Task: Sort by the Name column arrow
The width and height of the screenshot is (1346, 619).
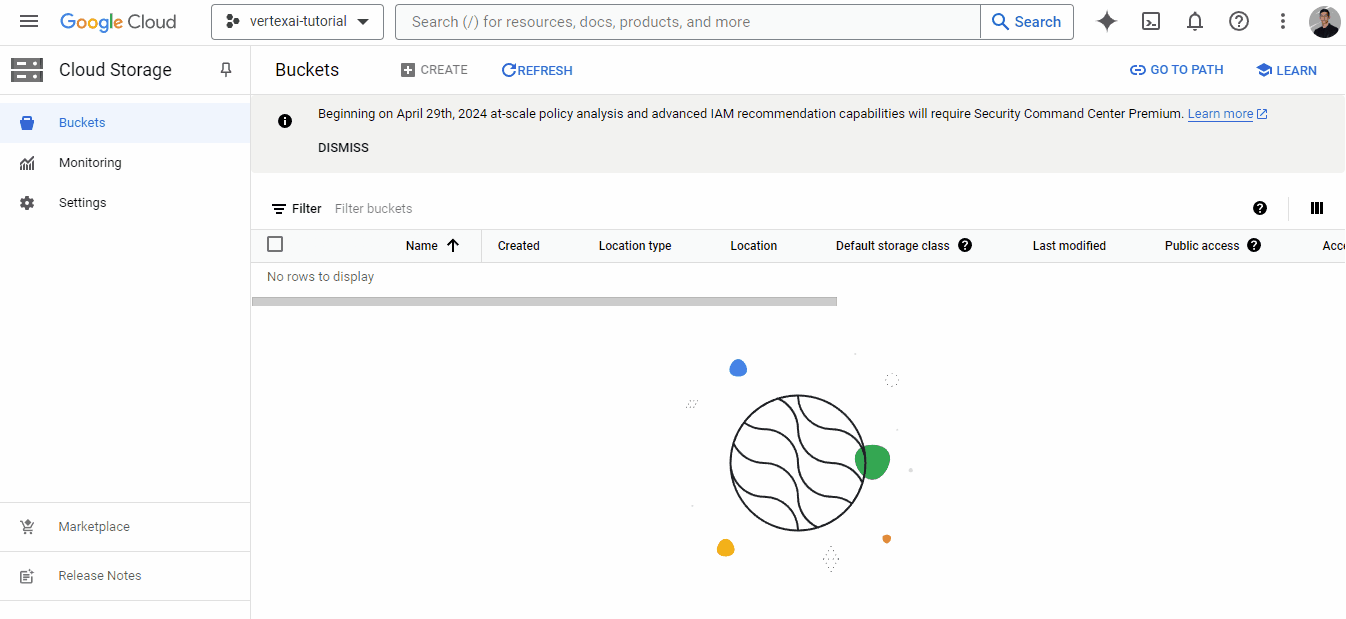Action: click(x=453, y=245)
